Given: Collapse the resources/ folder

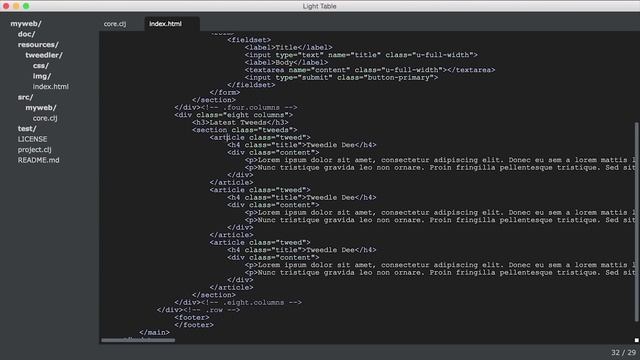Looking at the screenshot, I should point(38,44).
